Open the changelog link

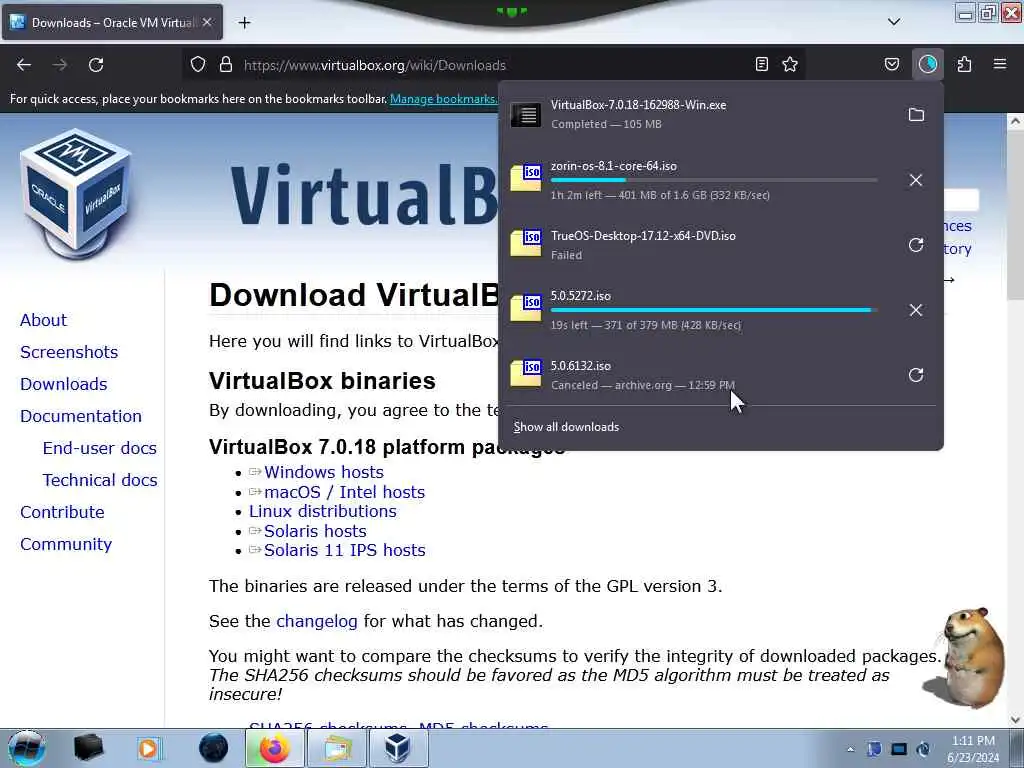click(317, 621)
